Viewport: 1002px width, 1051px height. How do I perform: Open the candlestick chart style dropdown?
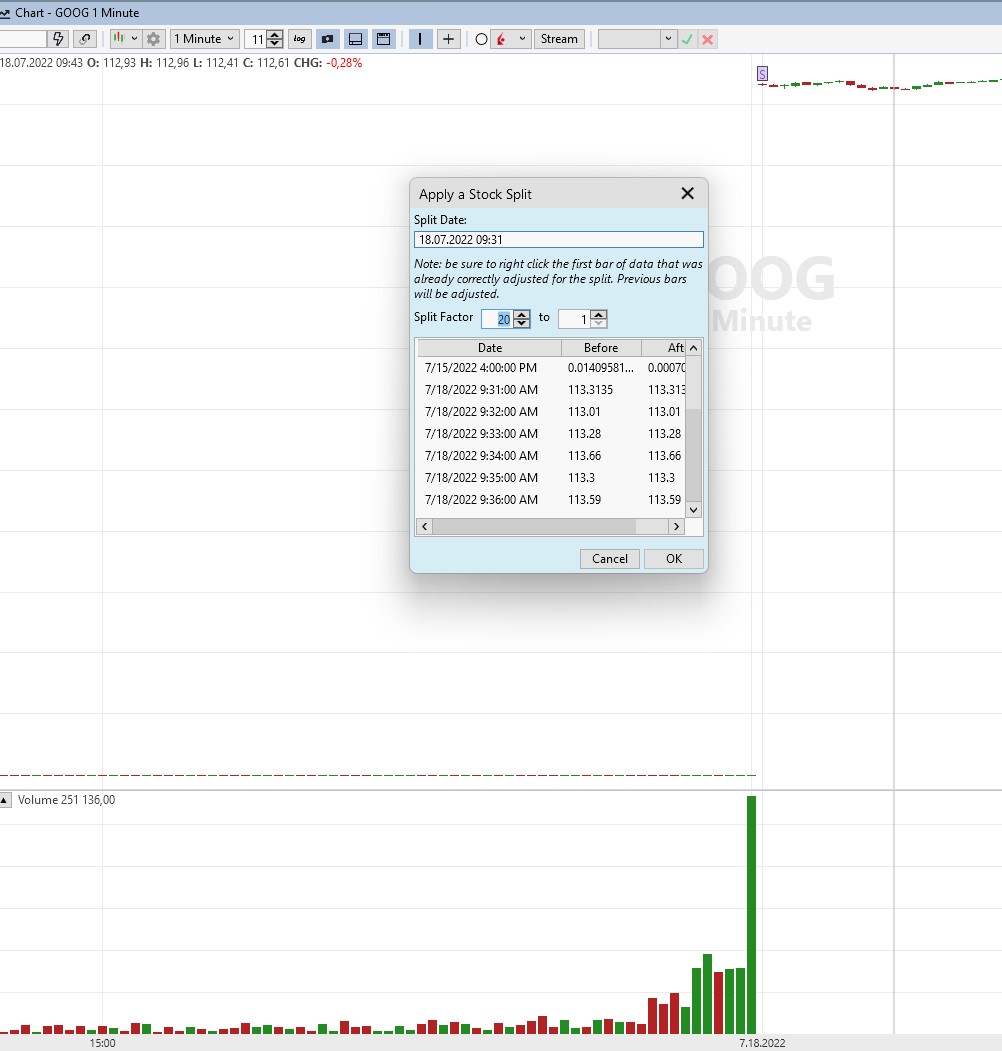click(125, 39)
